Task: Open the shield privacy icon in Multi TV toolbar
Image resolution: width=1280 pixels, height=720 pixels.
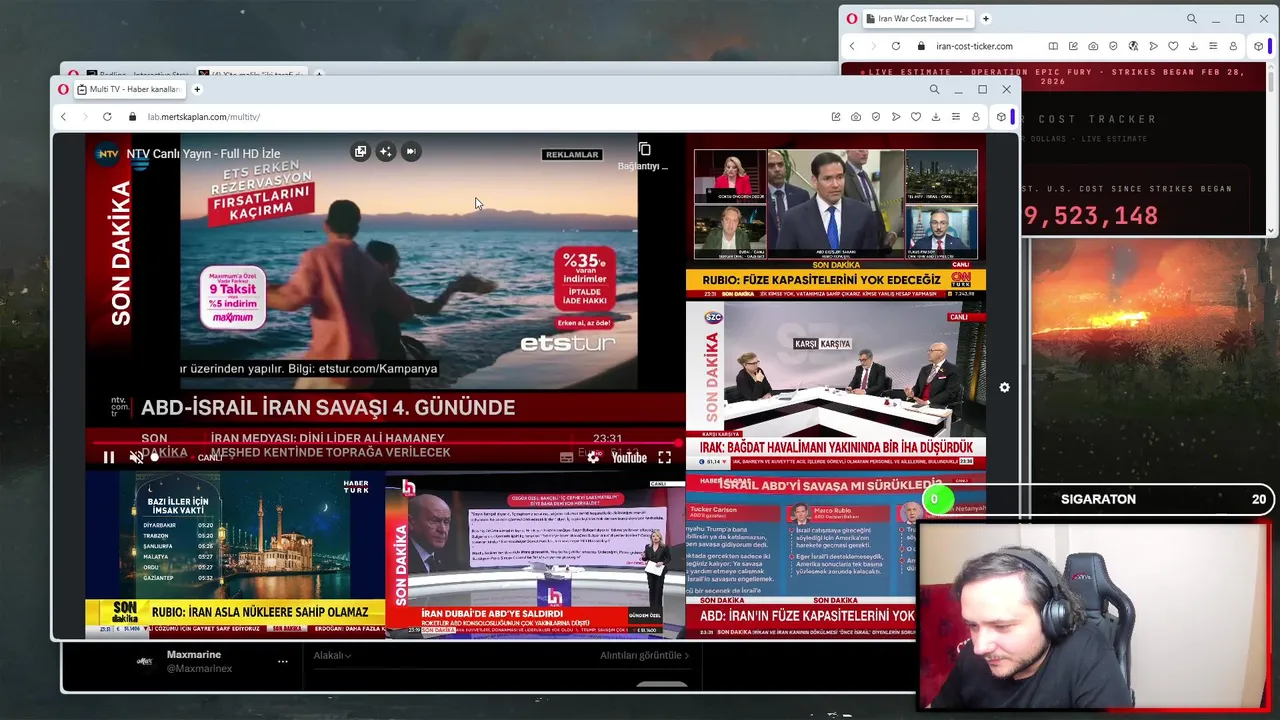Action: click(x=876, y=117)
